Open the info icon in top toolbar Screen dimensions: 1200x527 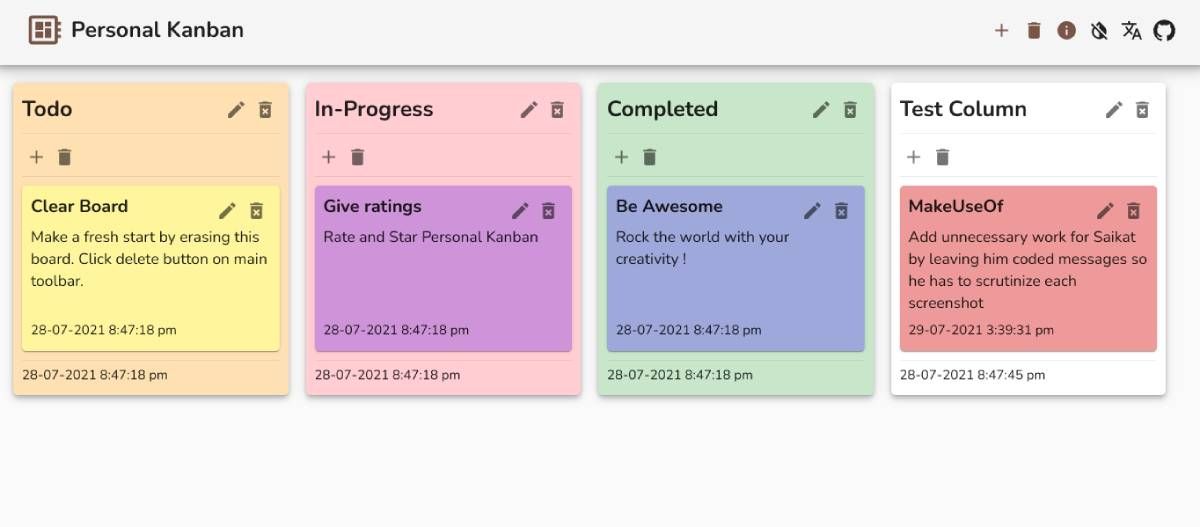(x=1067, y=30)
